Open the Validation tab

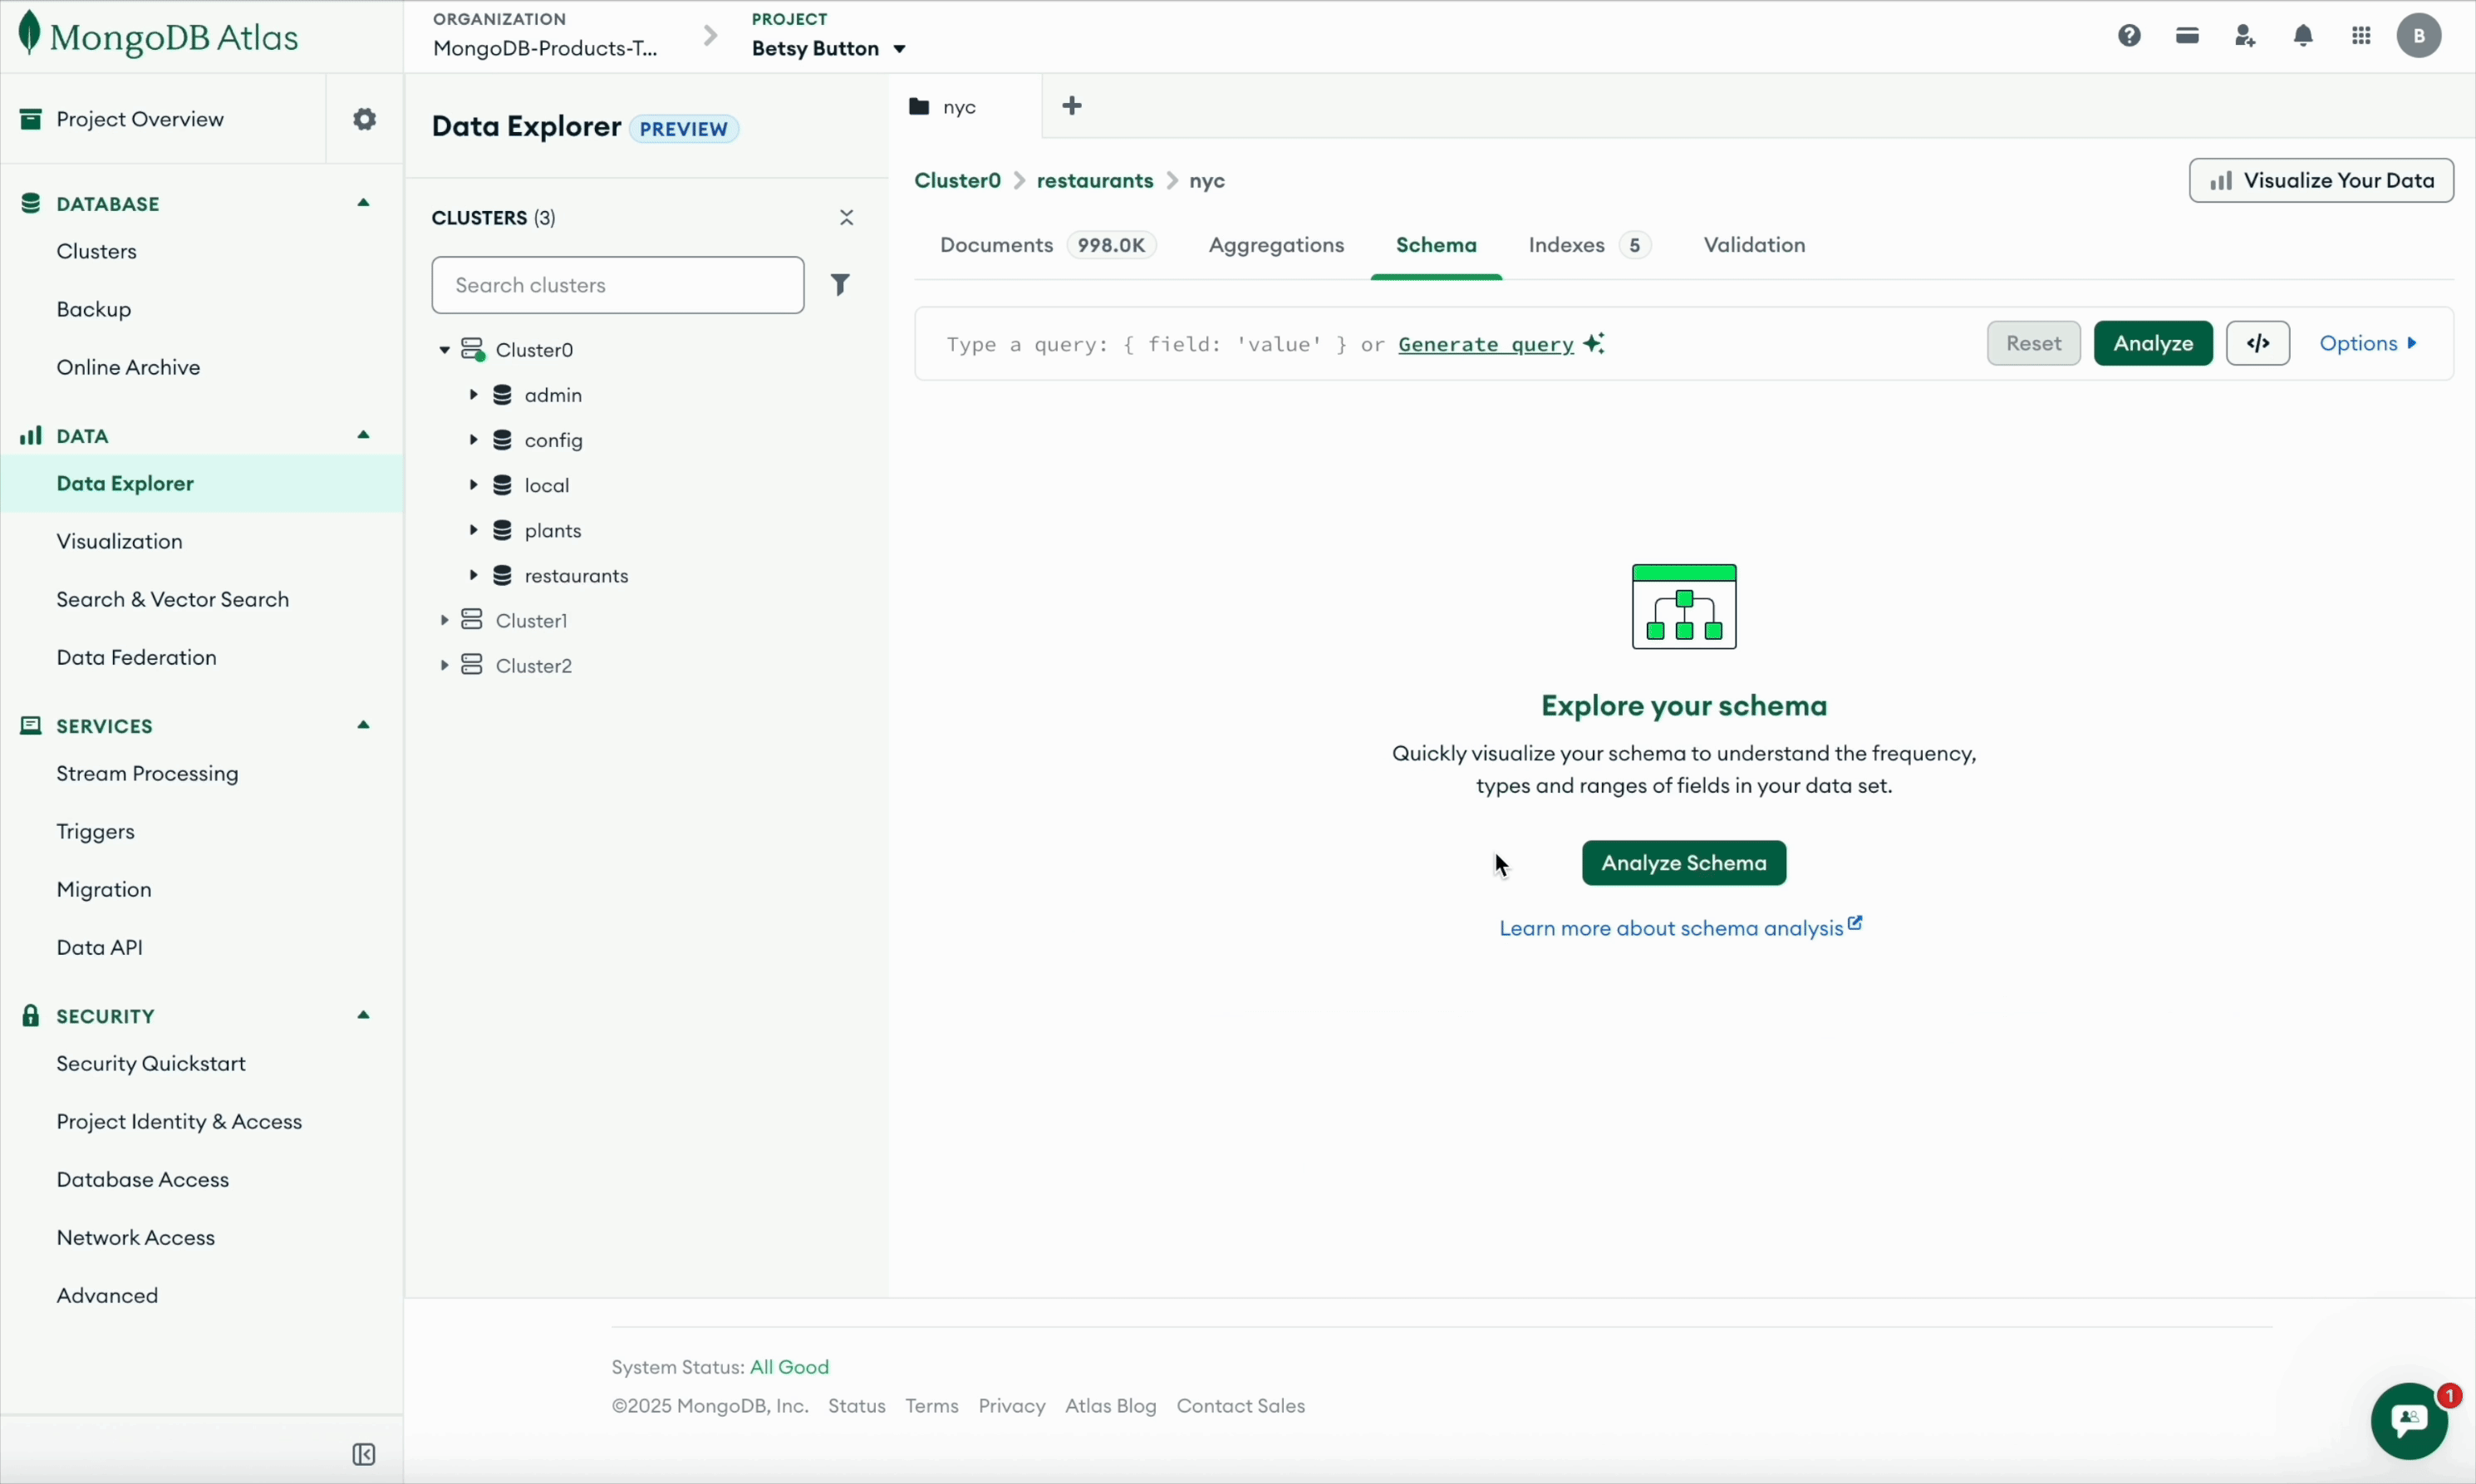1754,245
